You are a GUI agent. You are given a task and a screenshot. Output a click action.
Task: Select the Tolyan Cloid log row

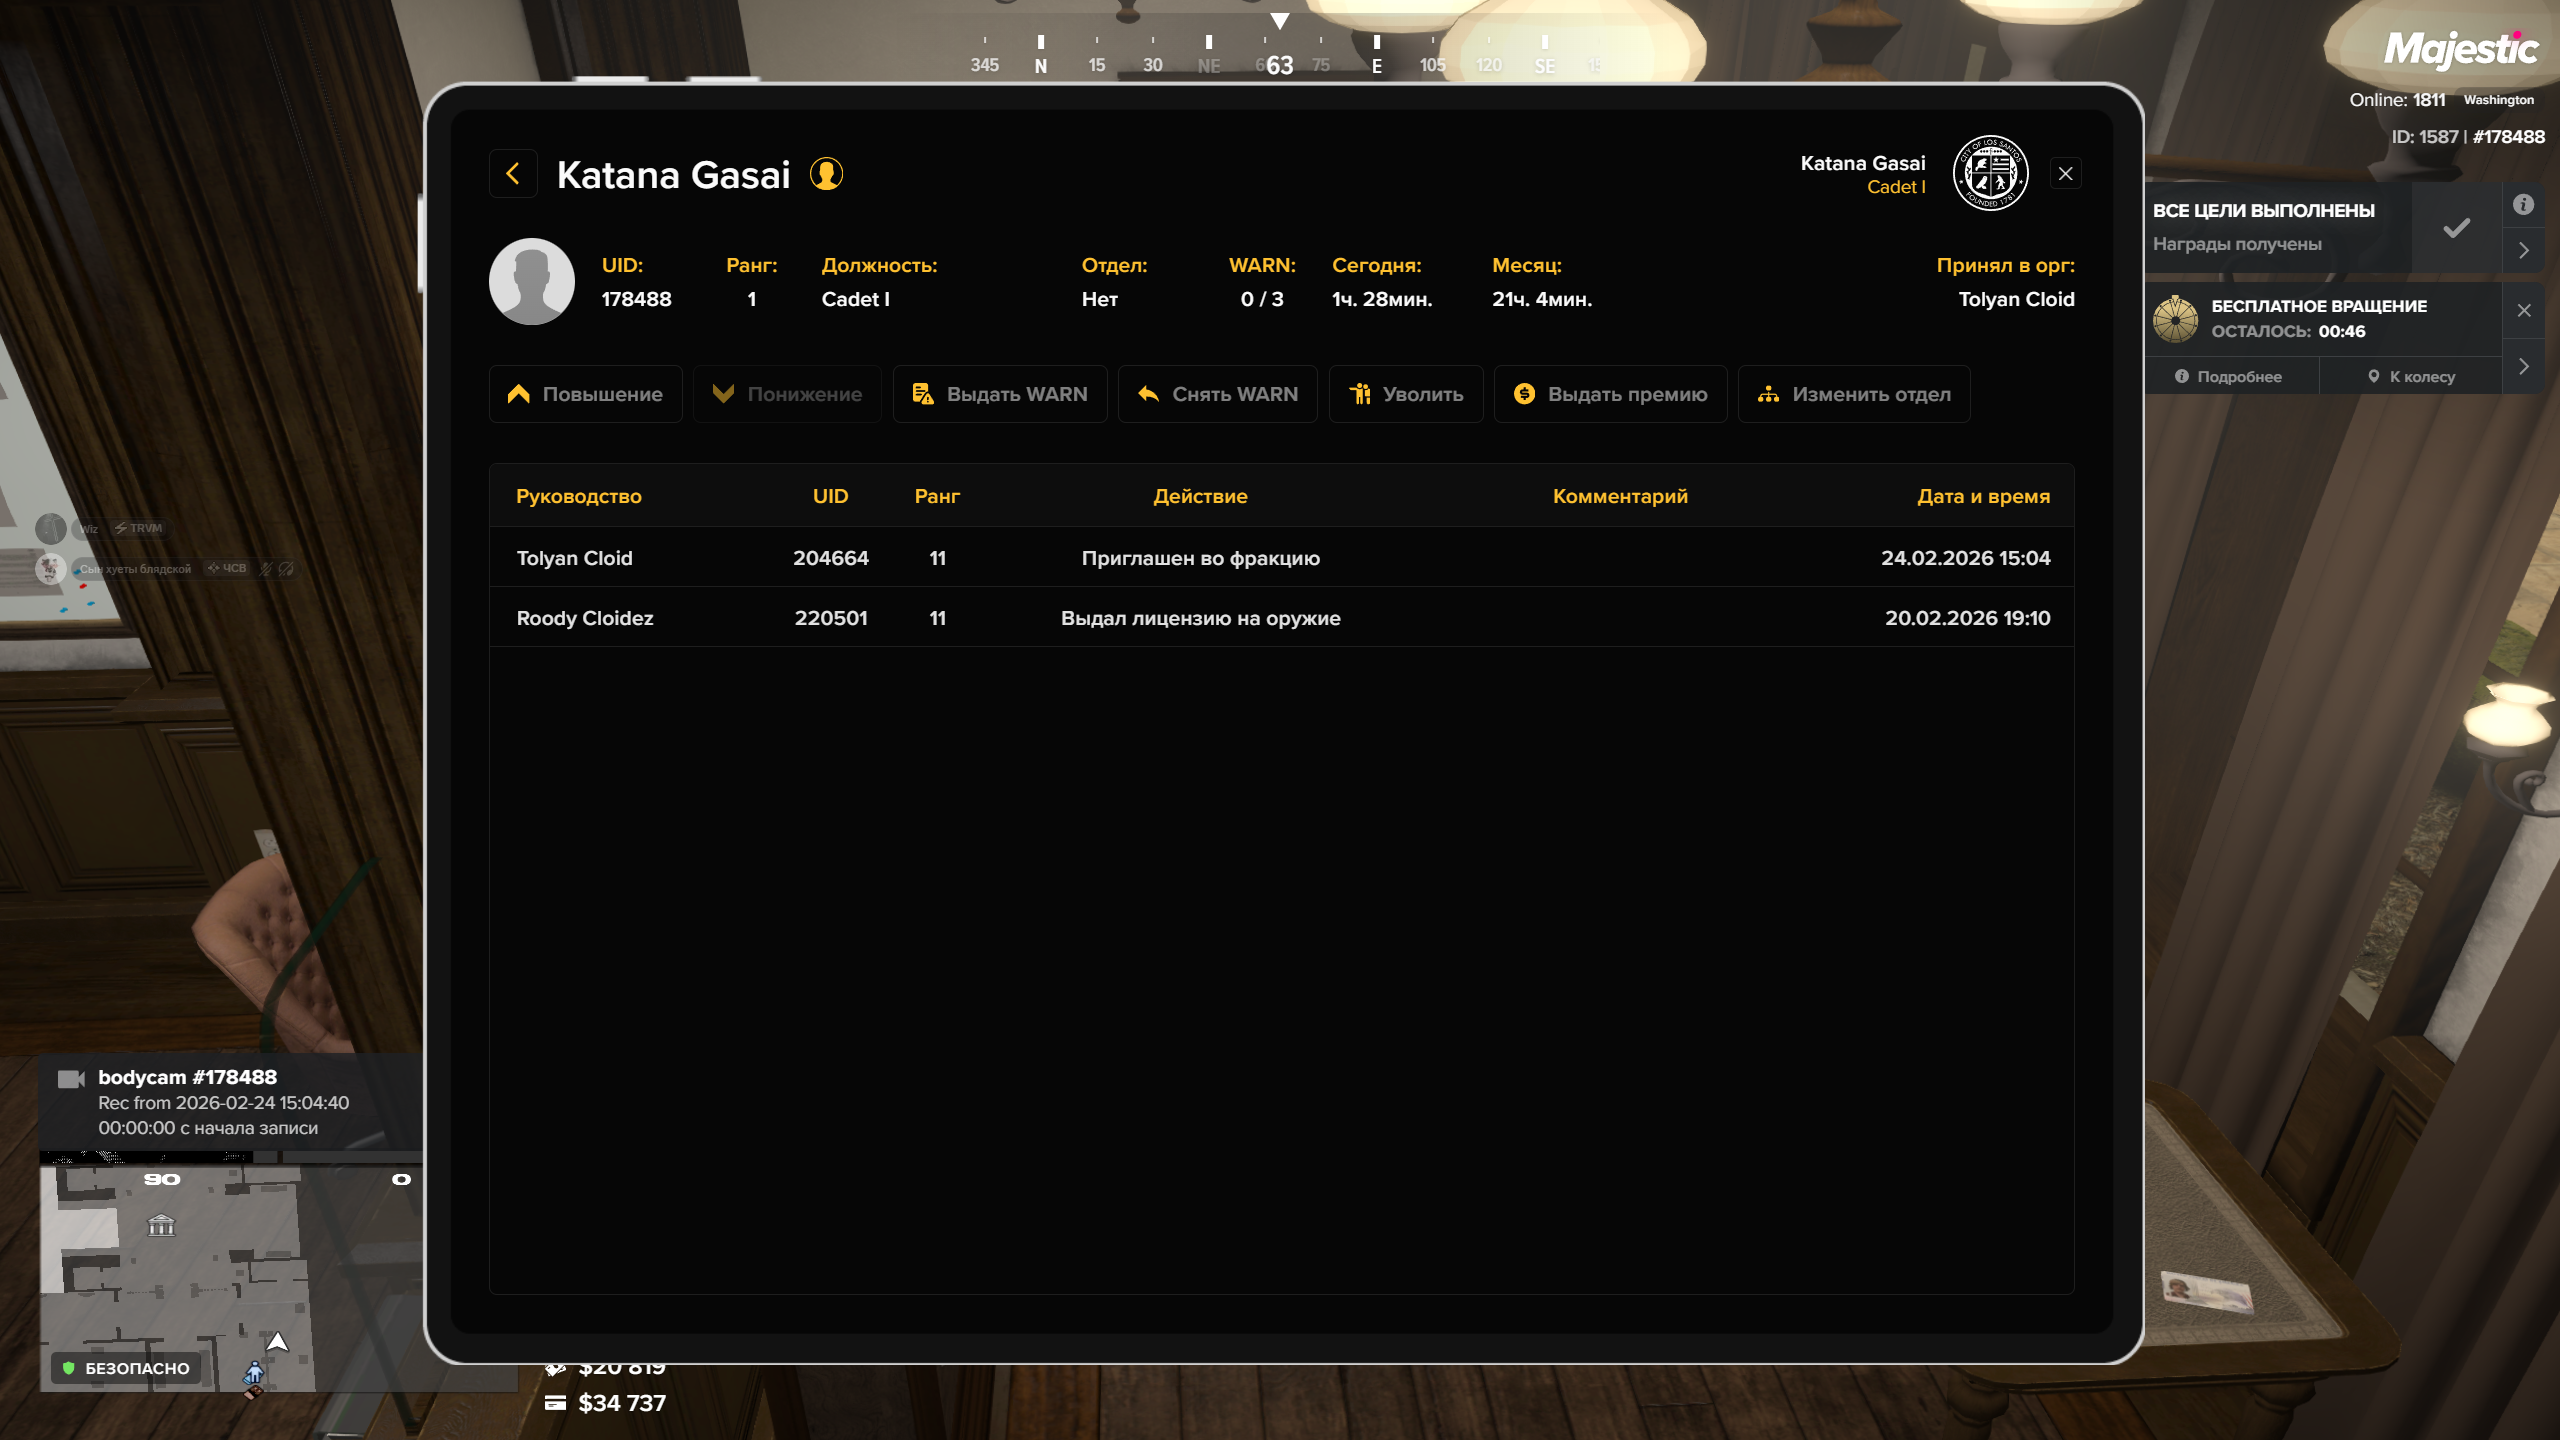click(1281, 558)
